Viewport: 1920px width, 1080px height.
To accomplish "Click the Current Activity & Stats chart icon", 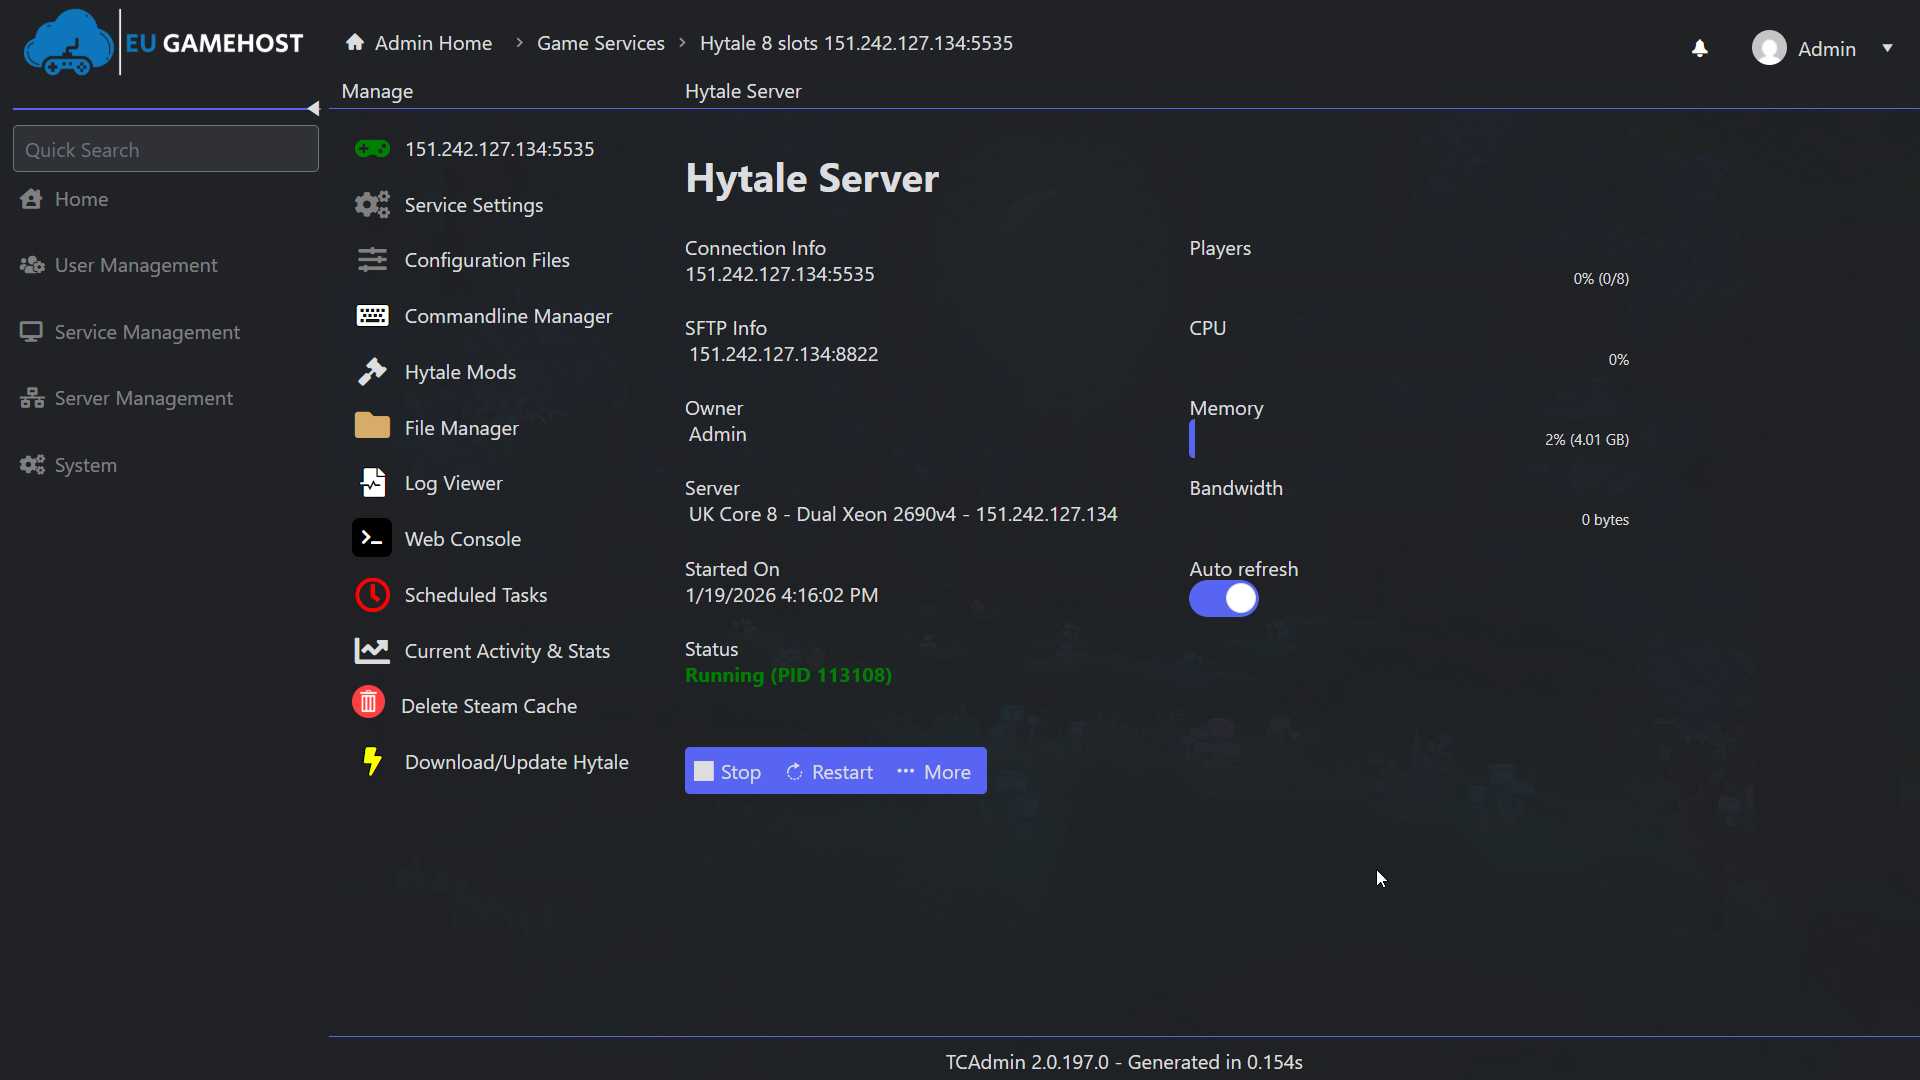I will pyautogui.click(x=372, y=651).
